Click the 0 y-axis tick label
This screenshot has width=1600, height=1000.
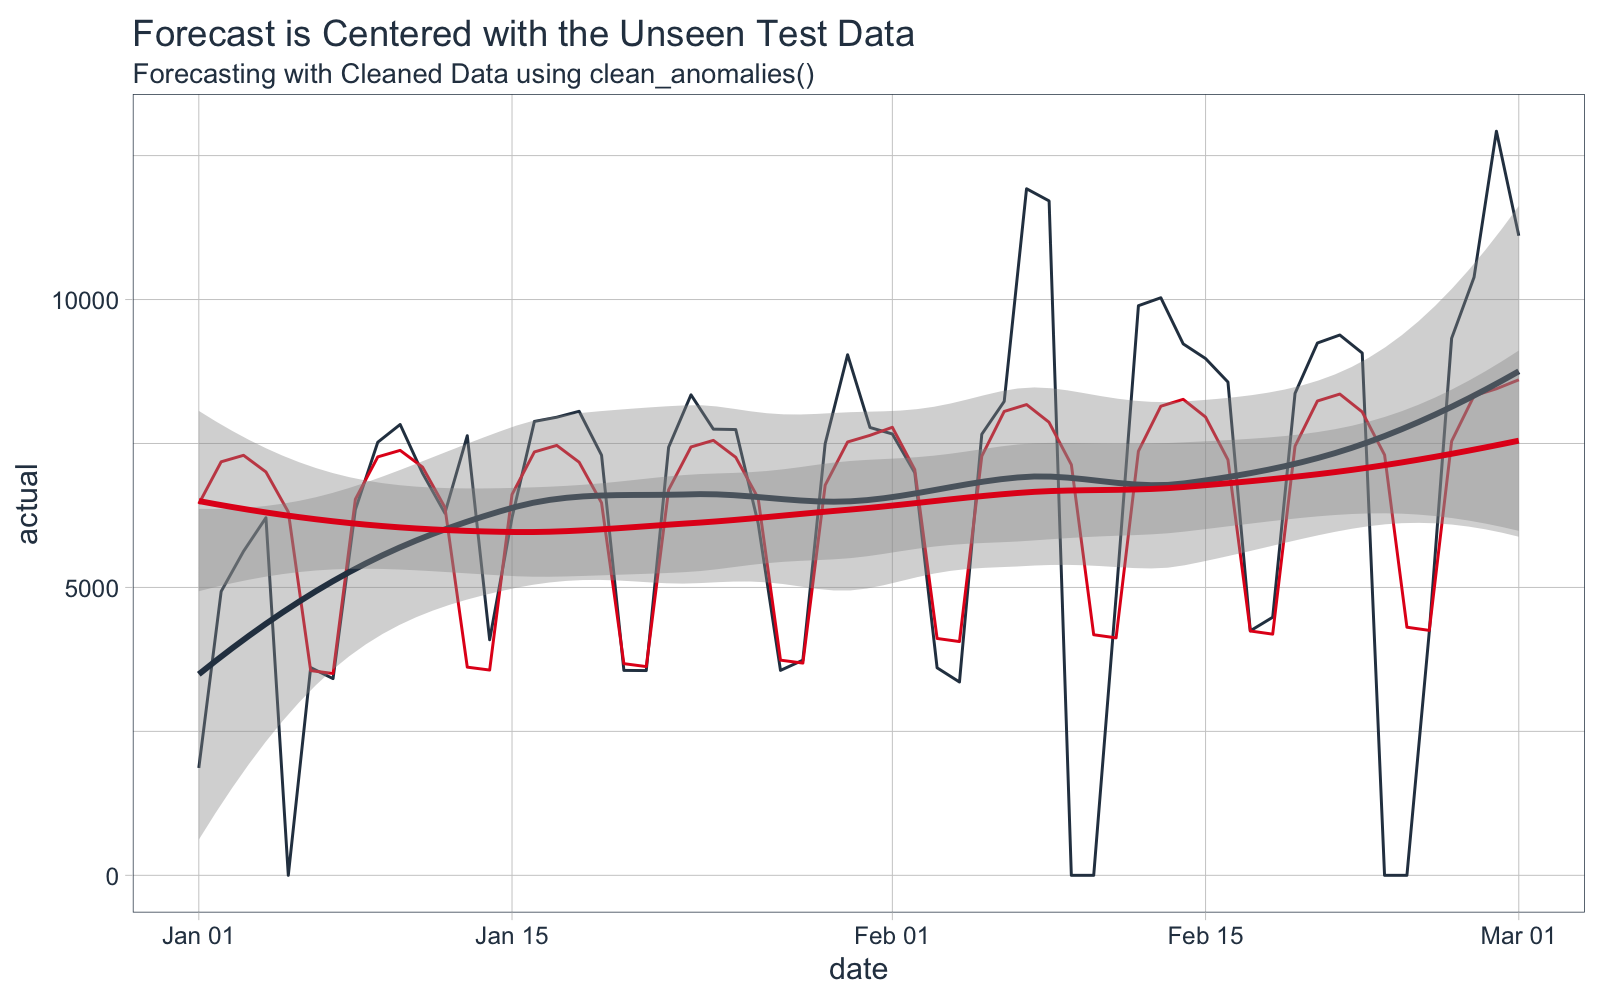[113, 876]
